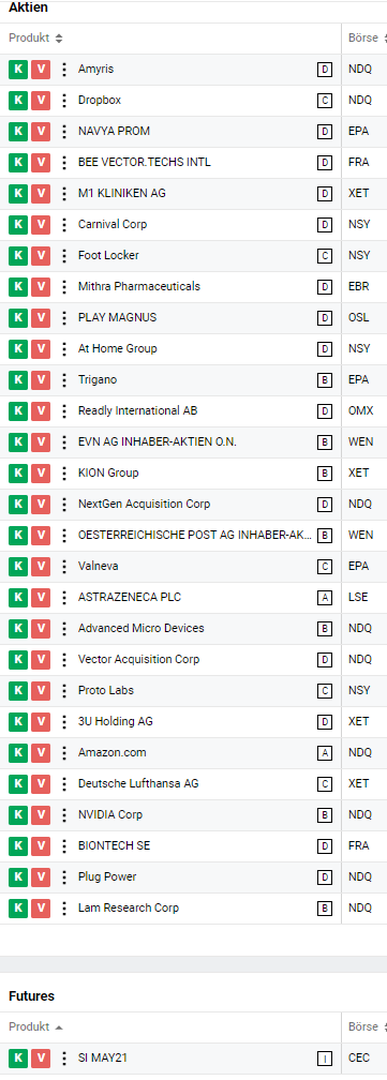Toggle Produkt sort arrow in Futures table
This screenshot has height=1080, width=387.
pos(59,1027)
